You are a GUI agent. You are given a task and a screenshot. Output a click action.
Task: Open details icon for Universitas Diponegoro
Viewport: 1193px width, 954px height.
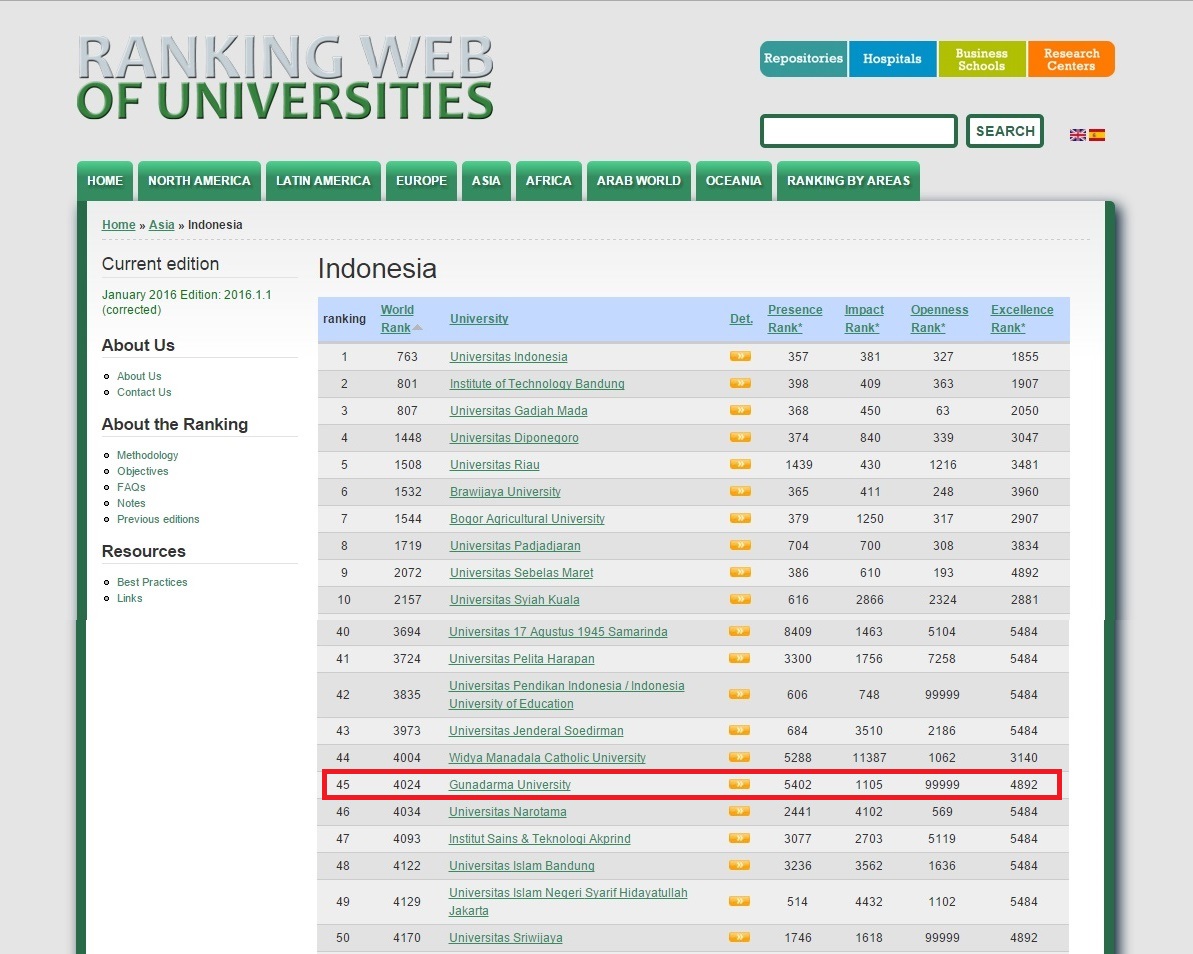740,437
